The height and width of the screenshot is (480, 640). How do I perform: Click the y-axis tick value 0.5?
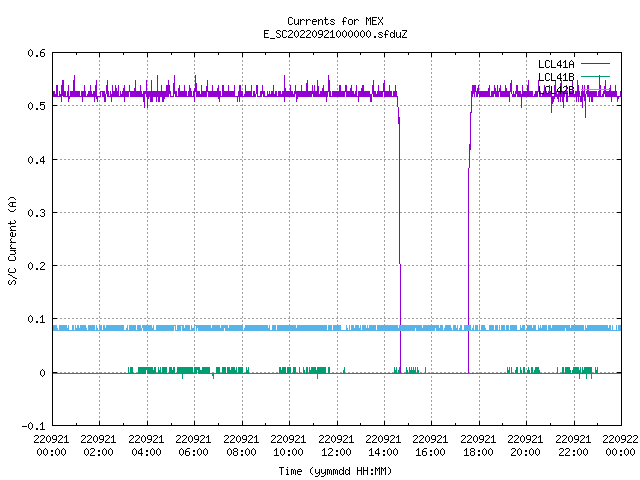pyautogui.click(x=36, y=106)
